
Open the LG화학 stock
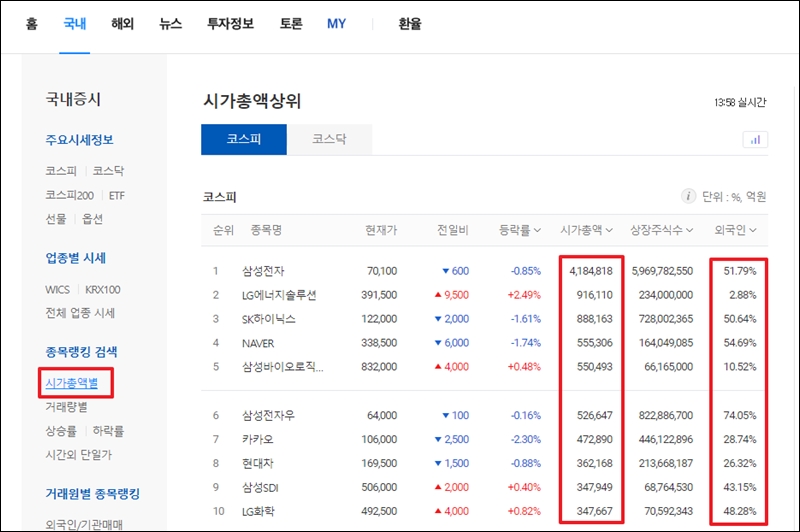coord(258,511)
